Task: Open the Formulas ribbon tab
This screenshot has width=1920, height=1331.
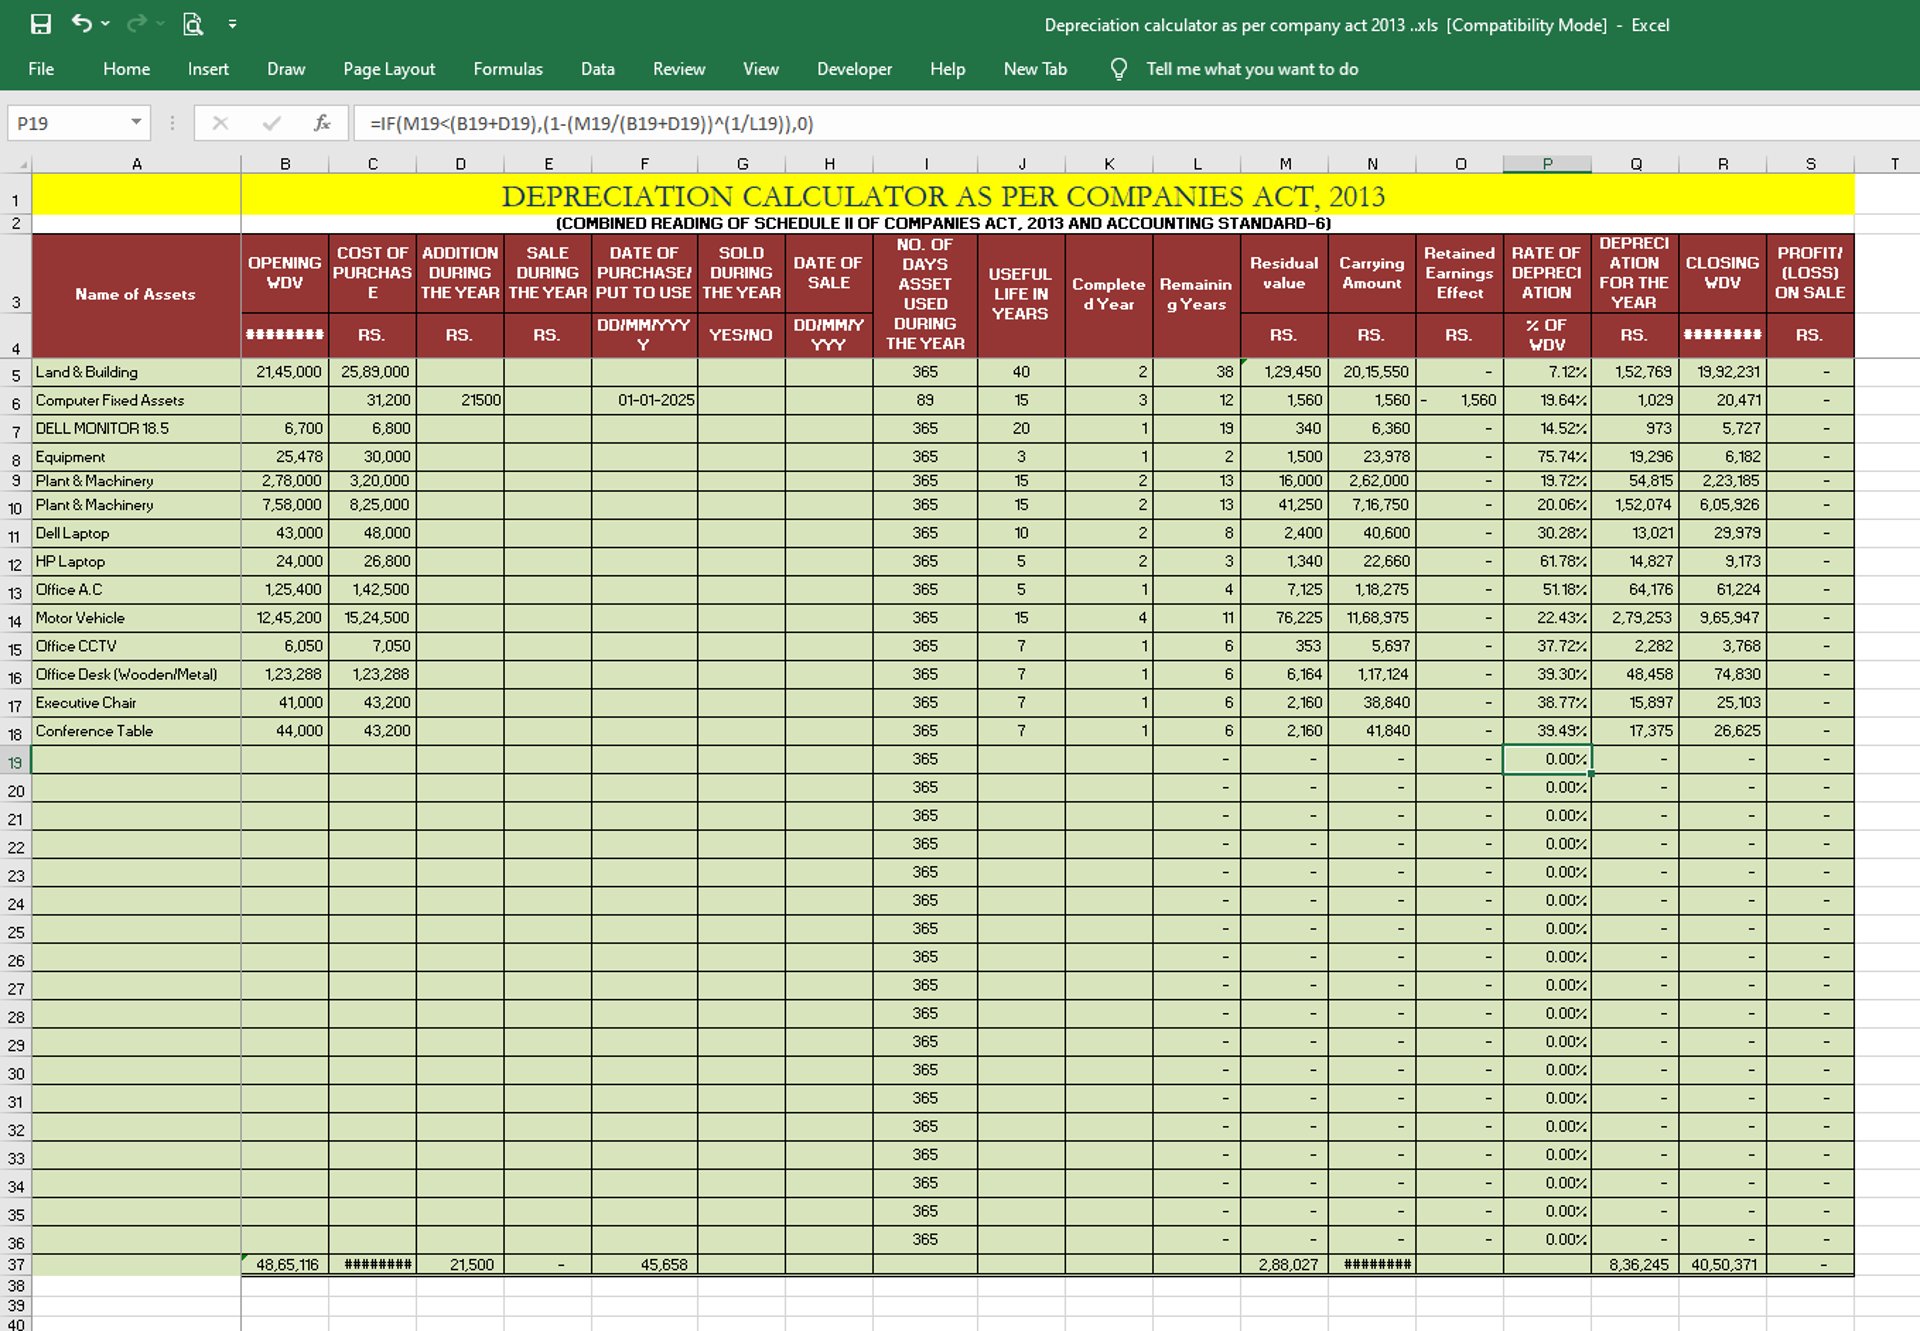Action: tap(507, 69)
